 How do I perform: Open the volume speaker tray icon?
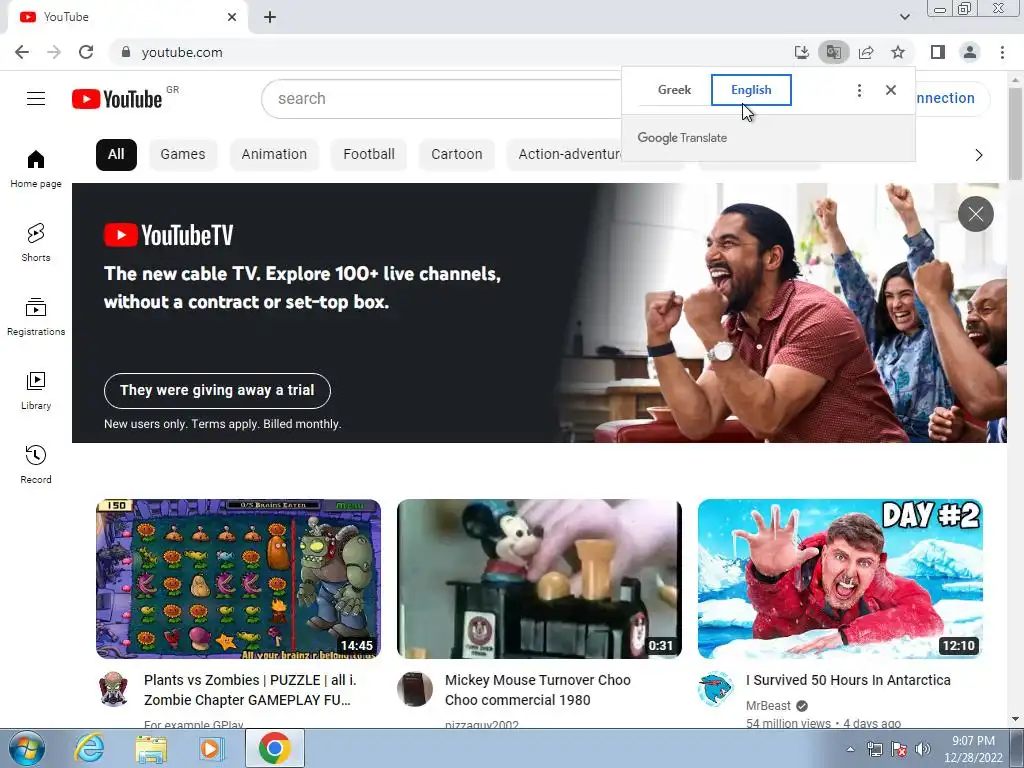coord(923,749)
